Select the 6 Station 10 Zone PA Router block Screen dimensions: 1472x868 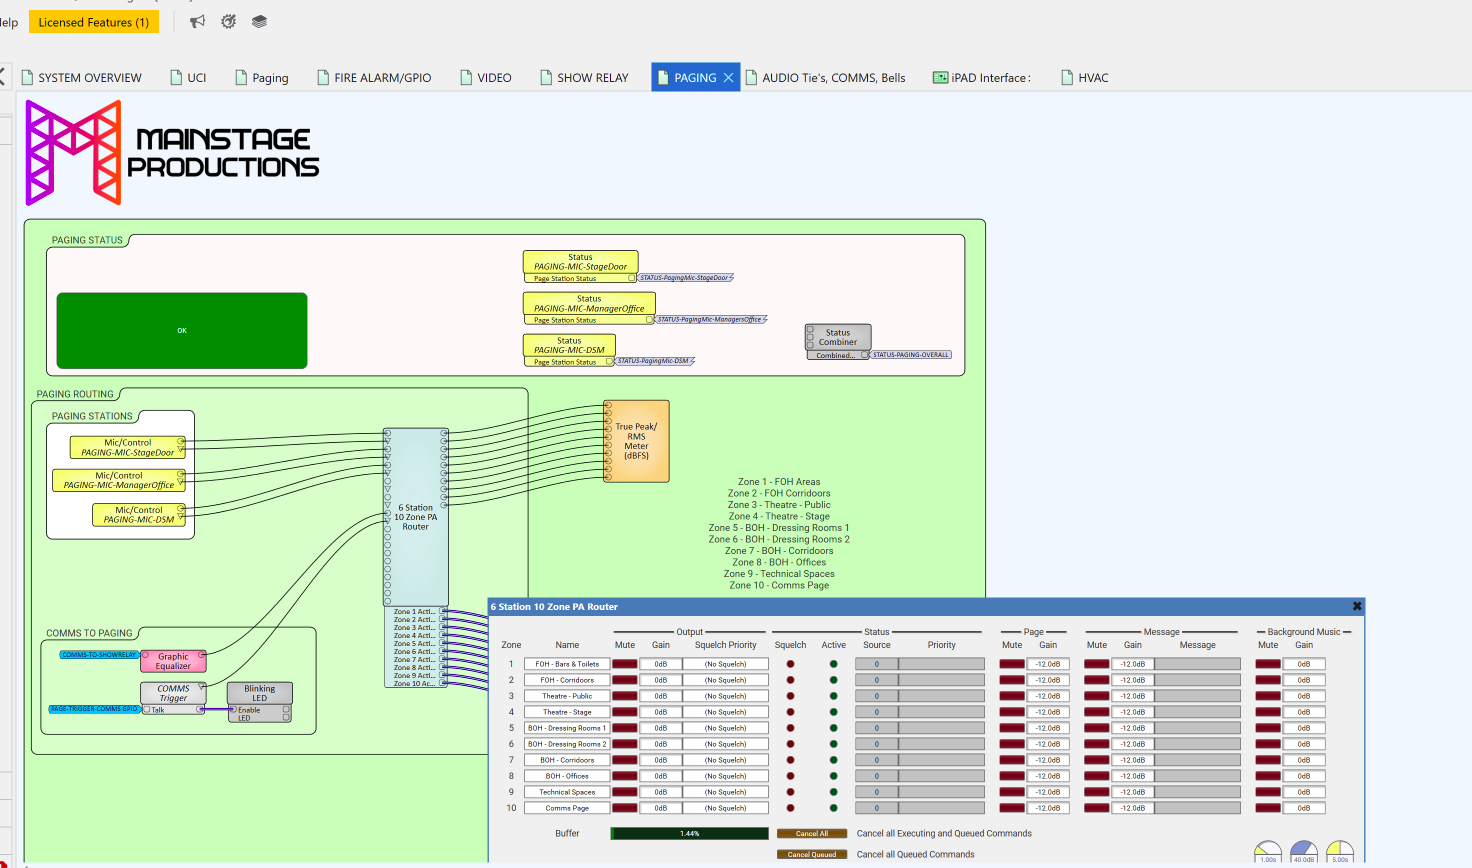pyautogui.click(x=416, y=517)
